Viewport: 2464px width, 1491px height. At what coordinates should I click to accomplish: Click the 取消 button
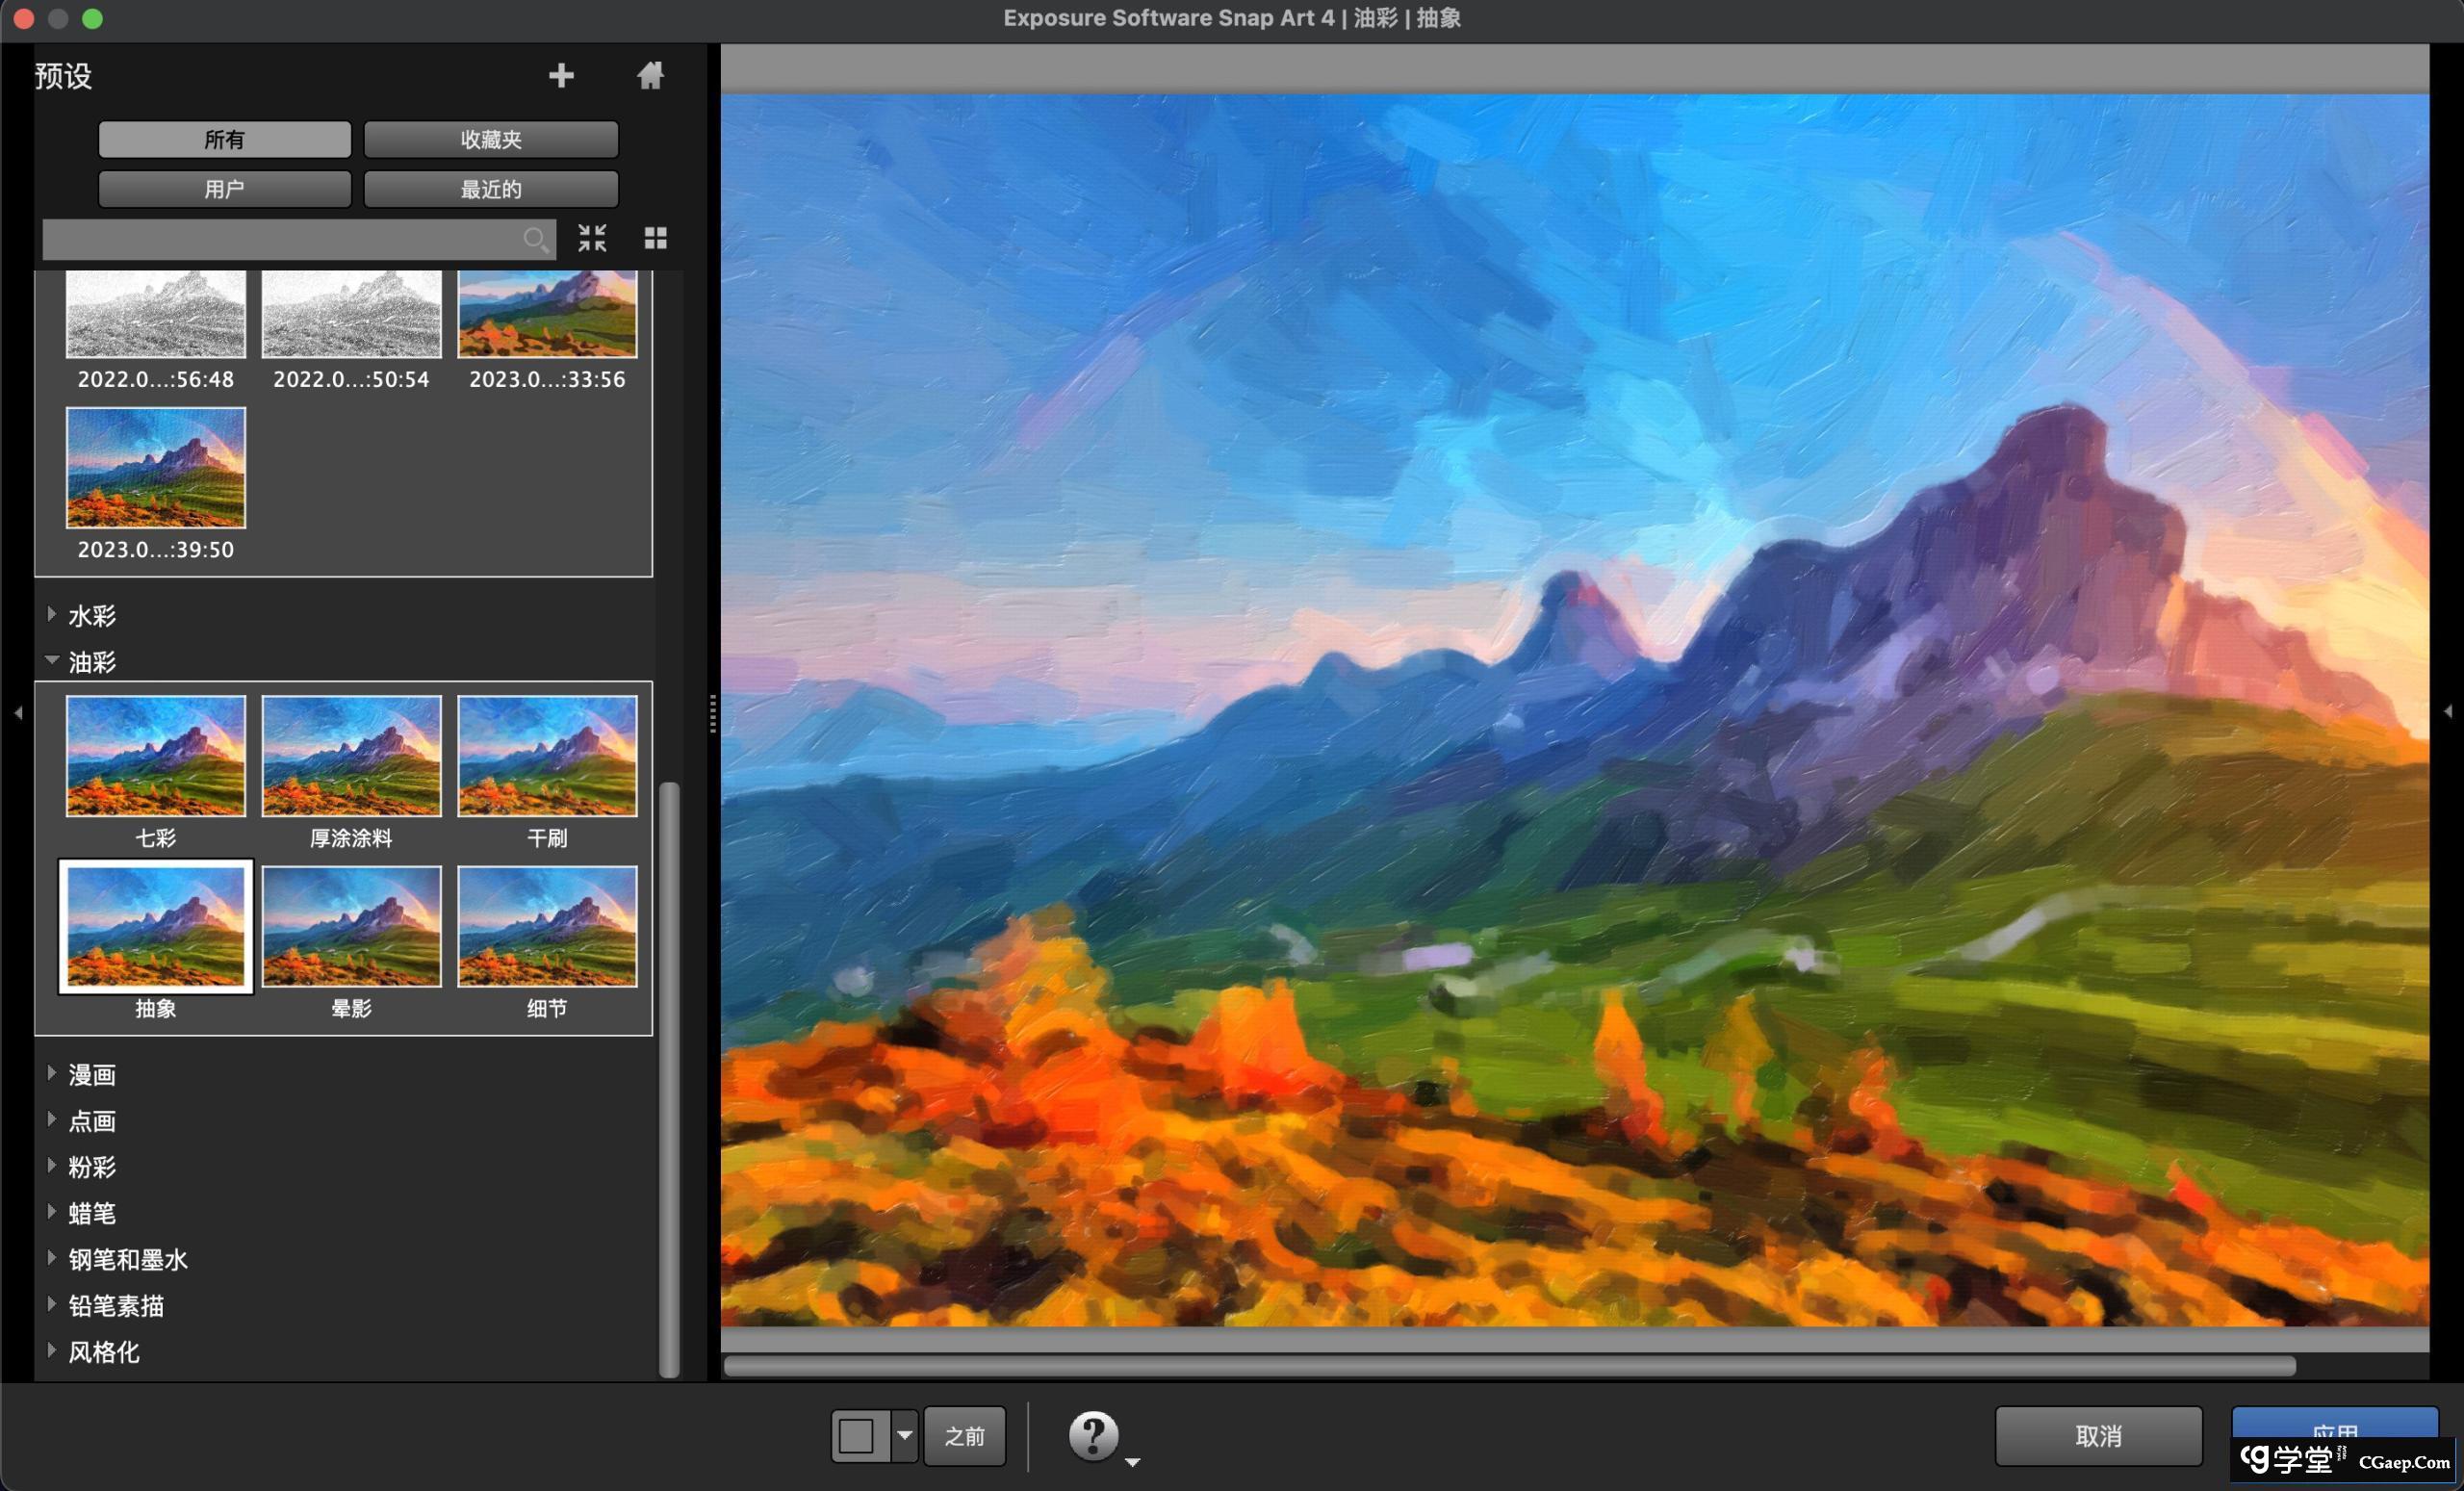click(x=2098, y=1436)
